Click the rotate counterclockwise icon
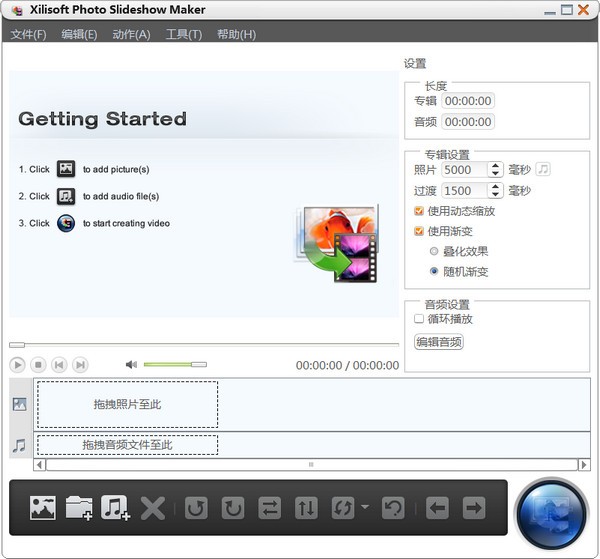This screenshot has height=559, width=600. pos(196,508)
